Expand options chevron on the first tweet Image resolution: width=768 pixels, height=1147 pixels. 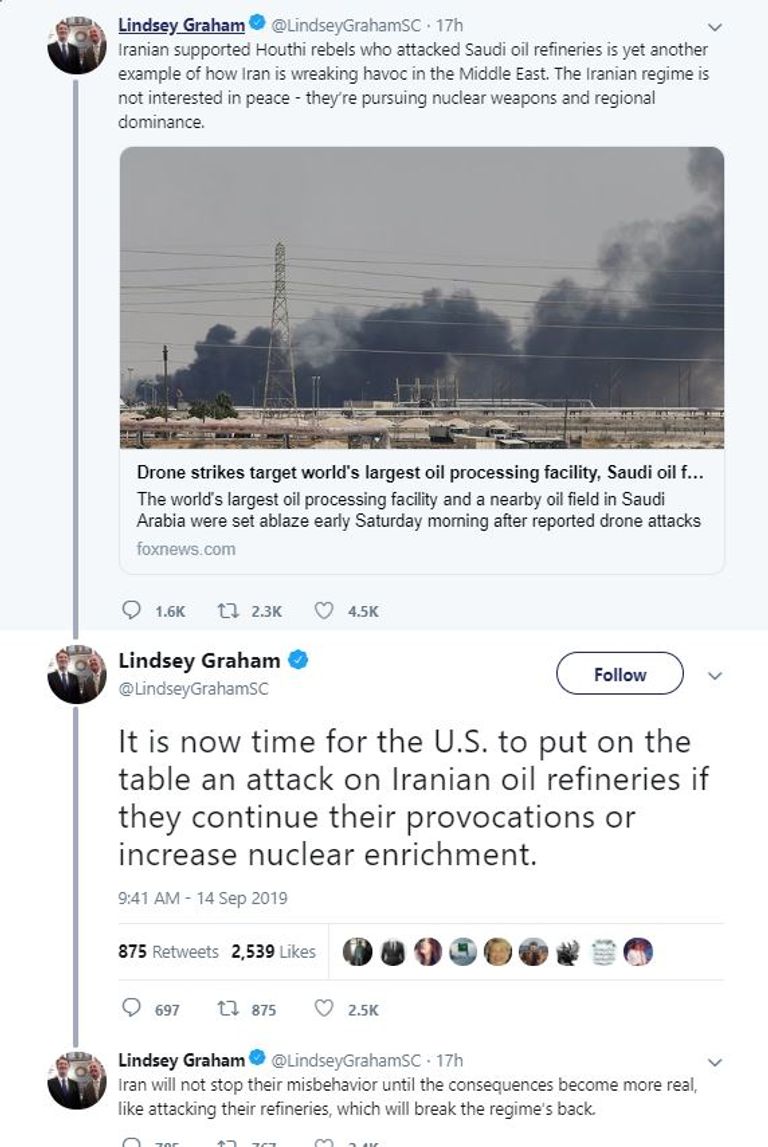(714, 26)
